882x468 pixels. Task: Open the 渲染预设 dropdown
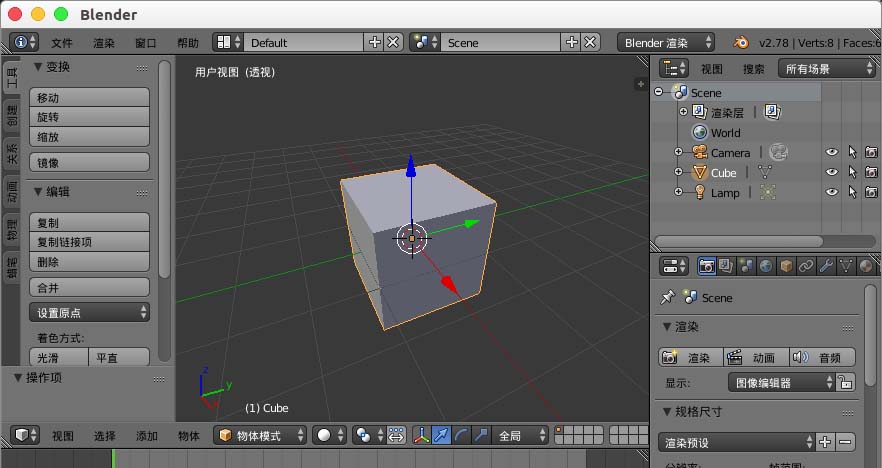pos(737,442)
